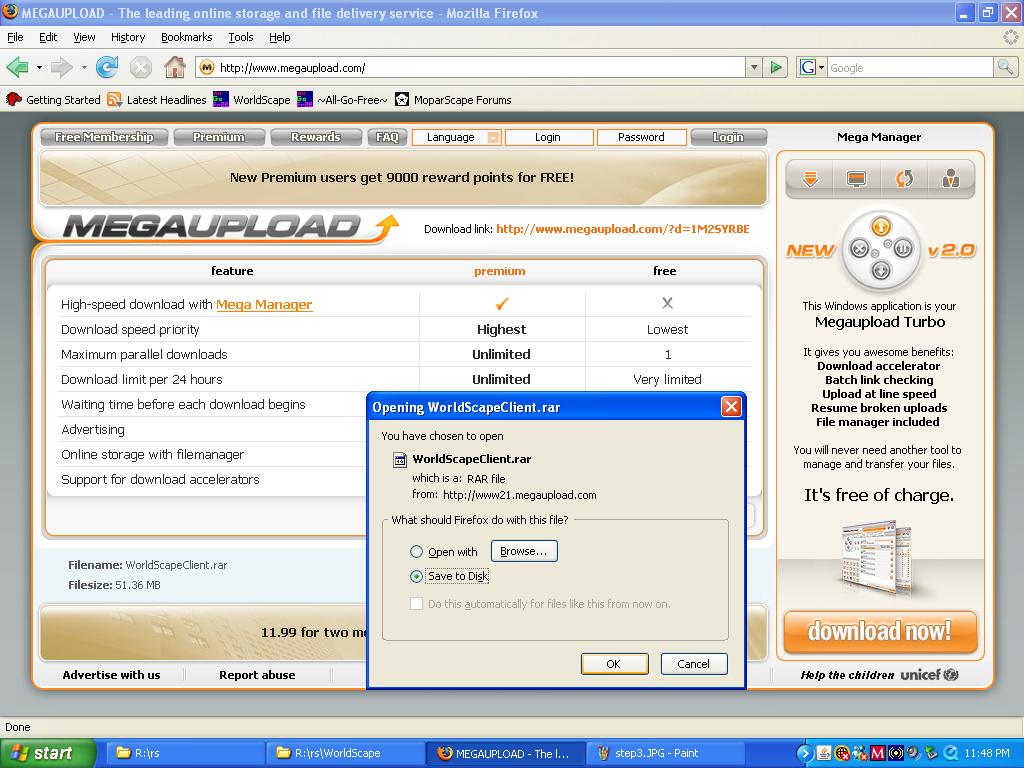The height and width of the screenshot is (768, 1024).
Task: Open the Edit menu
Action: (x=48, y=37)
